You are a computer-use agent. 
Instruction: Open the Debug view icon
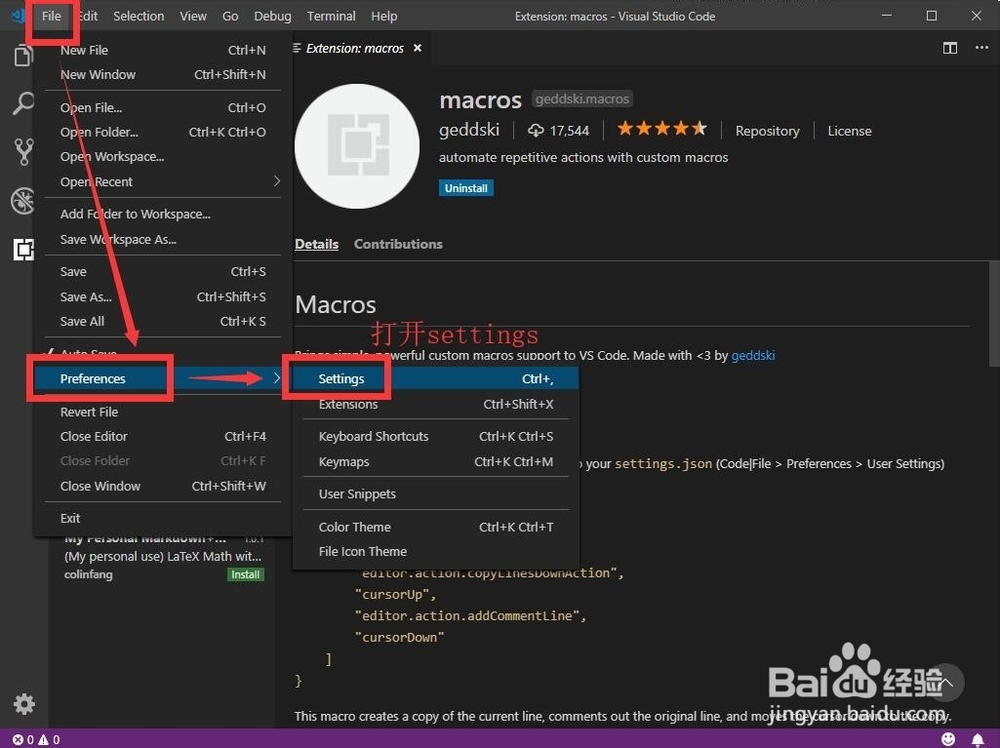coord(23,200)
